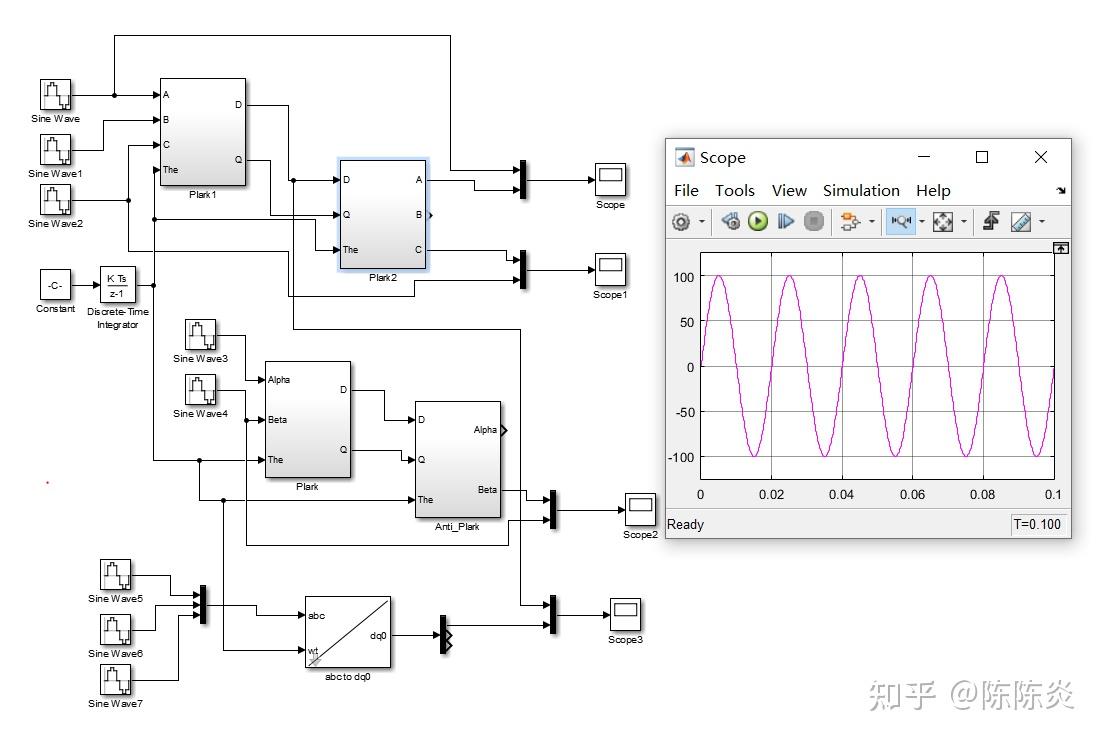Click the Step Back icon in Scope toolbar
The width and height of the screenshot is (1103, 742).
[730, 222]
